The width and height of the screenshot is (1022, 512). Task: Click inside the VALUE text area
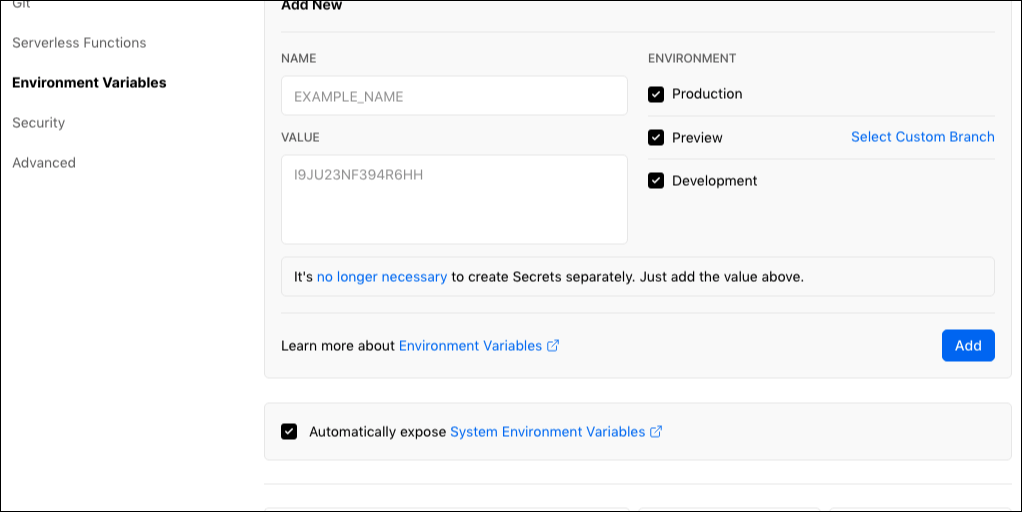pyautogui.click(x=454, y=199)
